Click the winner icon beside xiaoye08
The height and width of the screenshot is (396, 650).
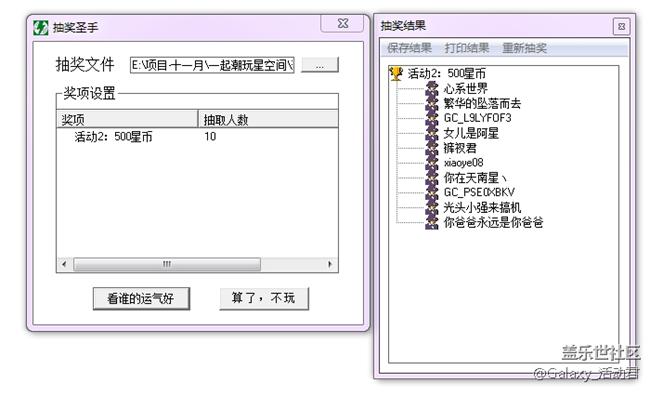432,163
